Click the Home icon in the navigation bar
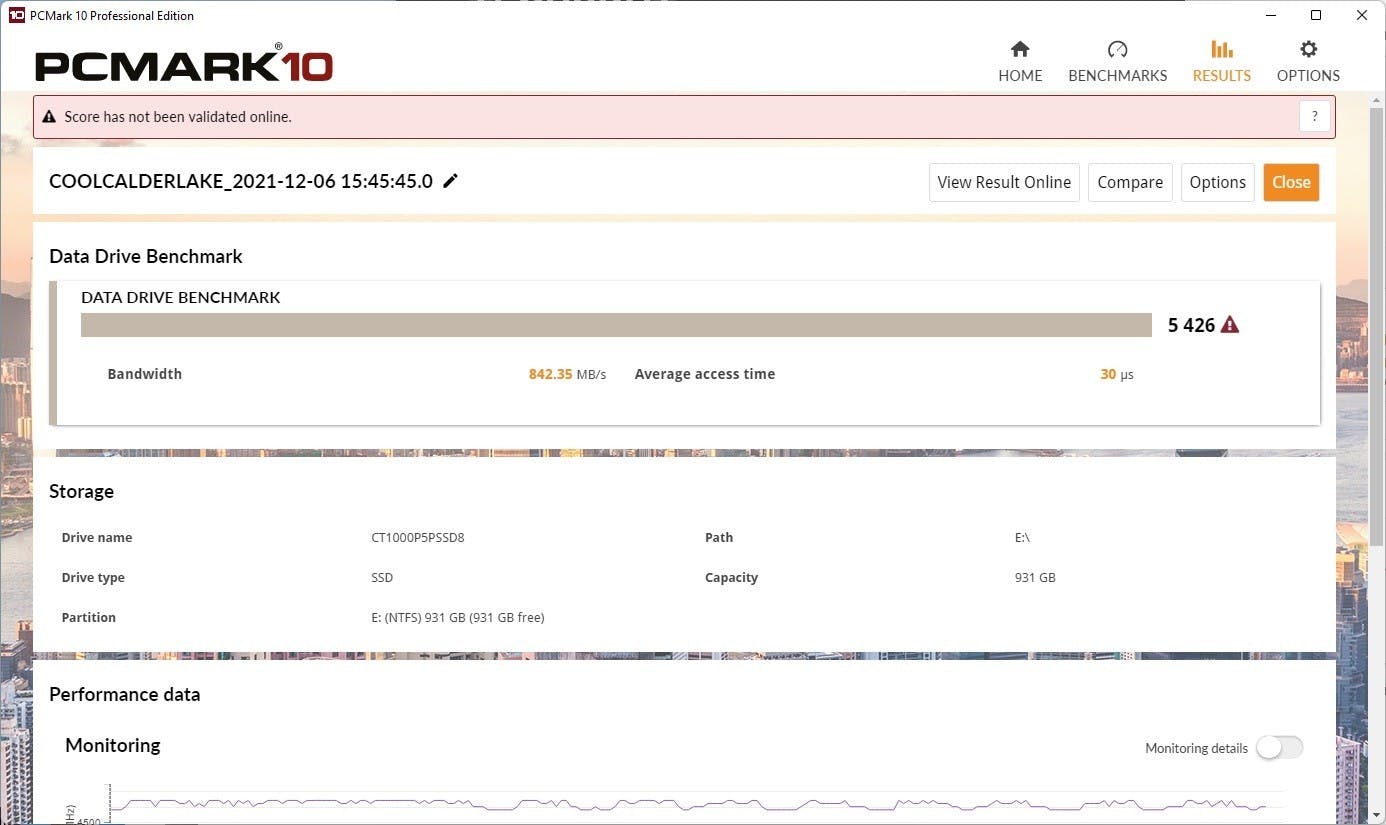The width and height of the screenshot is (1386, 825). coord(1020,49)
